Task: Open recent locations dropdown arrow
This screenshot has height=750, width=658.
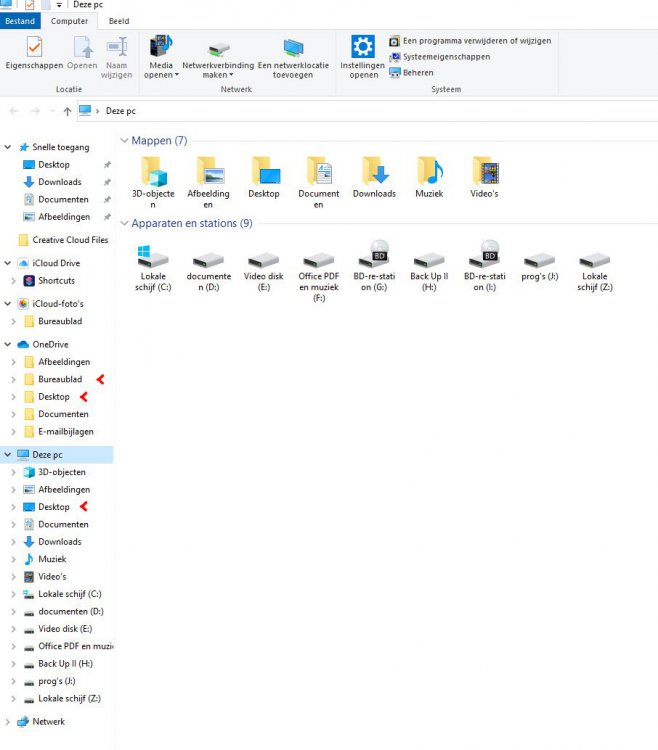Action: coord(52,111)
